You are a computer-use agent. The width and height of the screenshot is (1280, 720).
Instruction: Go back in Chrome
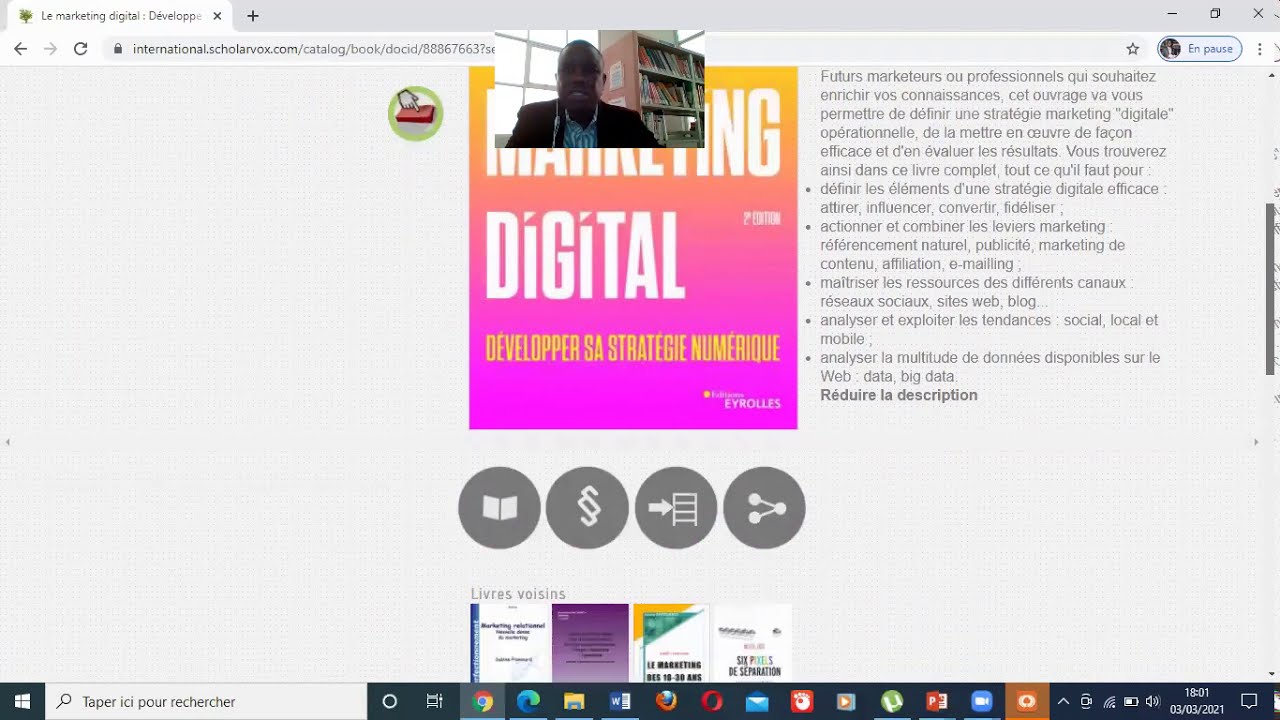20,49
